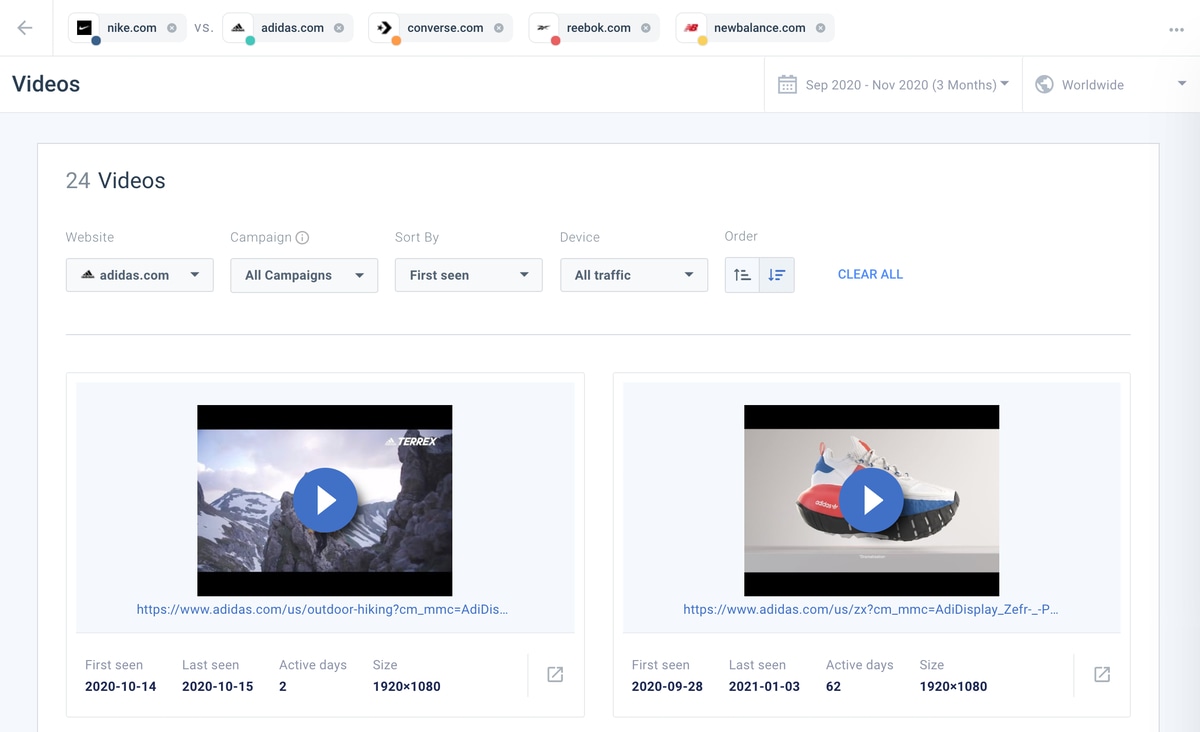
Task: Play the ZX sneaker video
Action: click(x=872, y=500)
